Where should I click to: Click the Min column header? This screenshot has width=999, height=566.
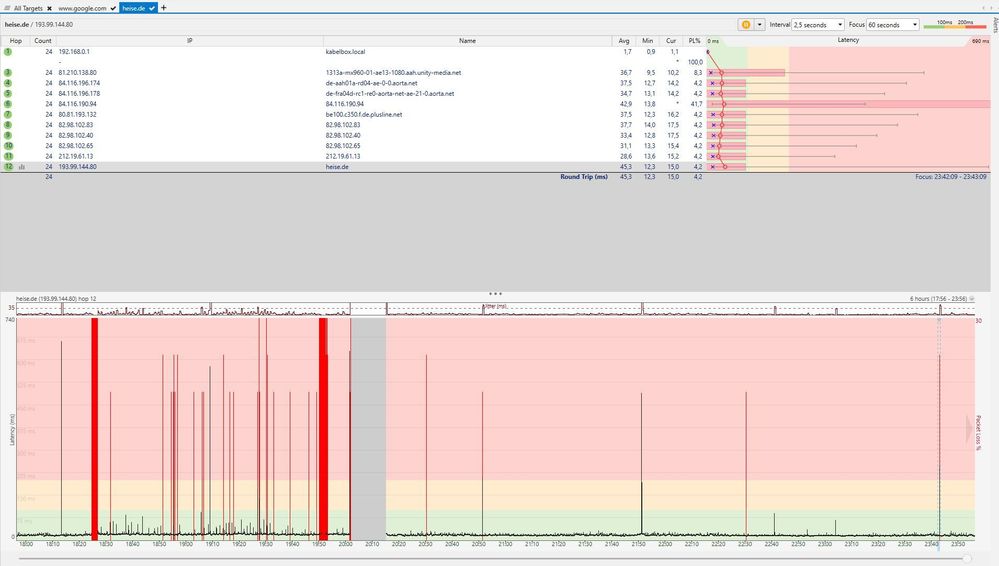(647, 40)
